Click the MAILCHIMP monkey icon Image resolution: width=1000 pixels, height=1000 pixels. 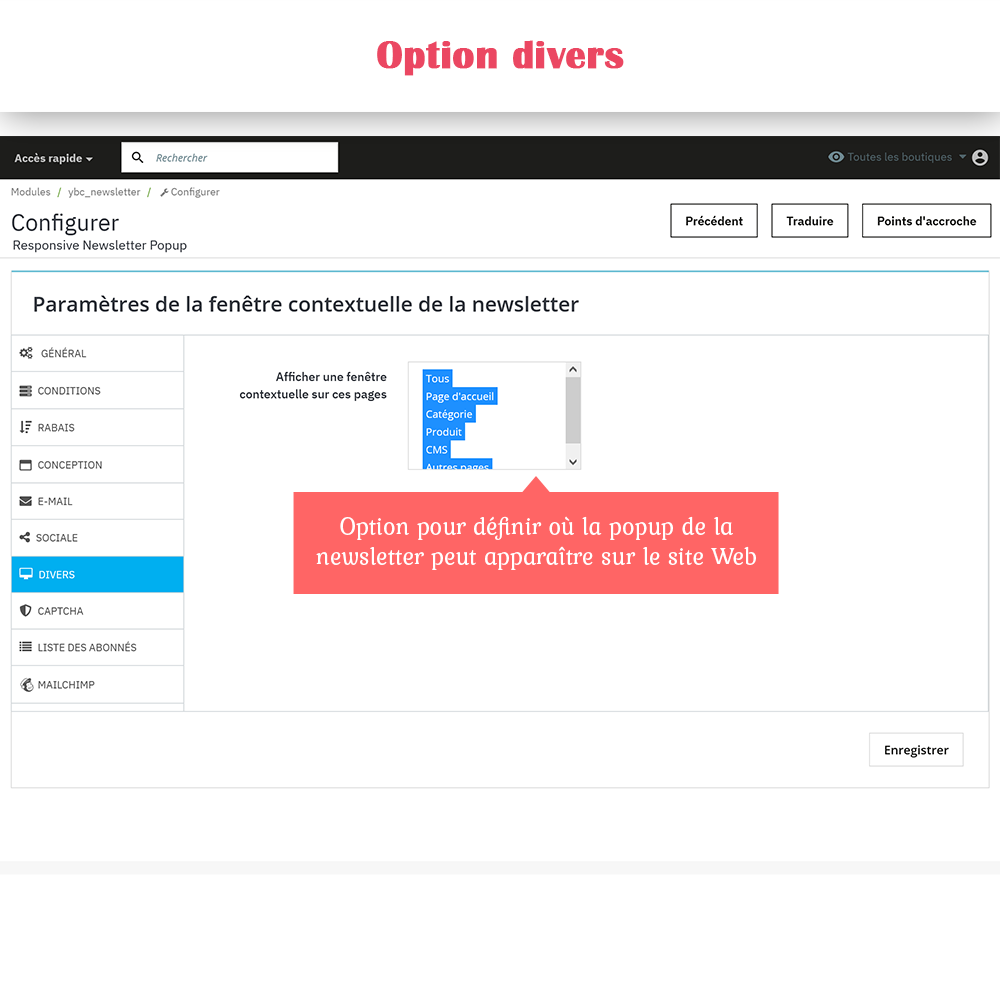pyautogui.click(x=25, y=684)
